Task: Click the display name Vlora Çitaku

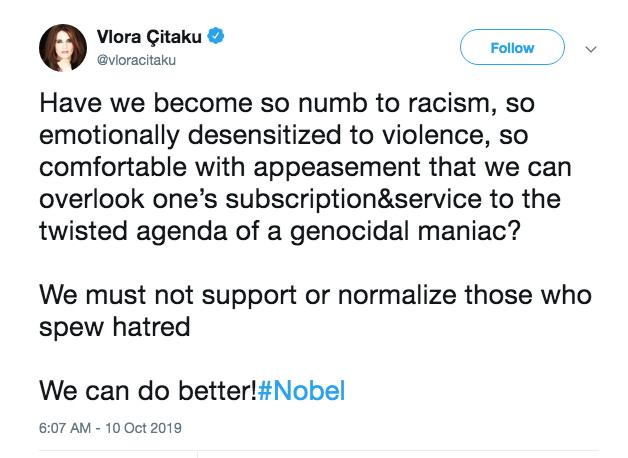Action: tap(150, 38)
